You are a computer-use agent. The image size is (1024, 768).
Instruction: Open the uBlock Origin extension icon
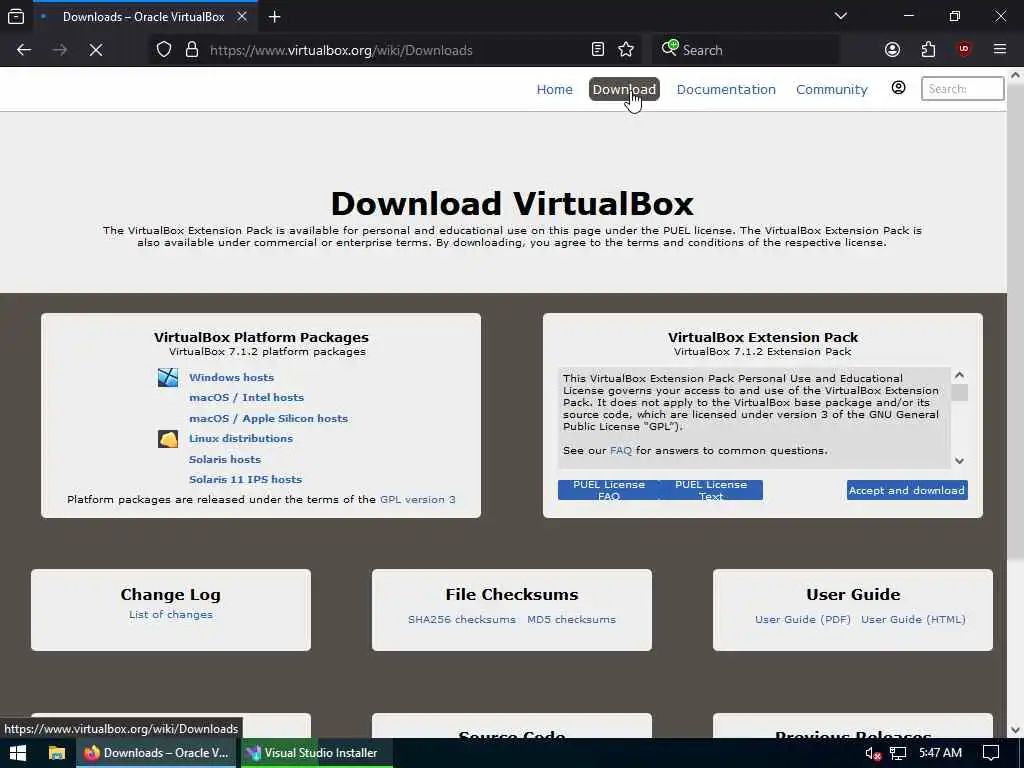(x=963, y=50)
